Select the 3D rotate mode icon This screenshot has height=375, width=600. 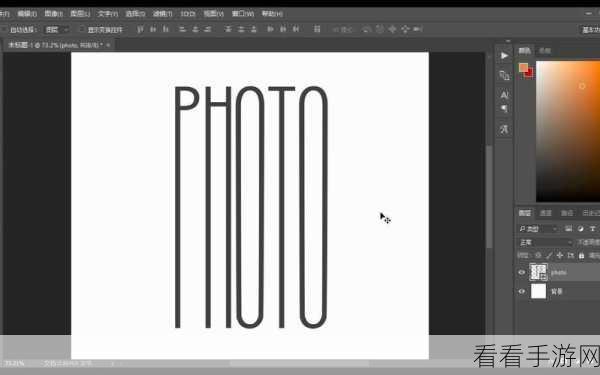(367, 29)
